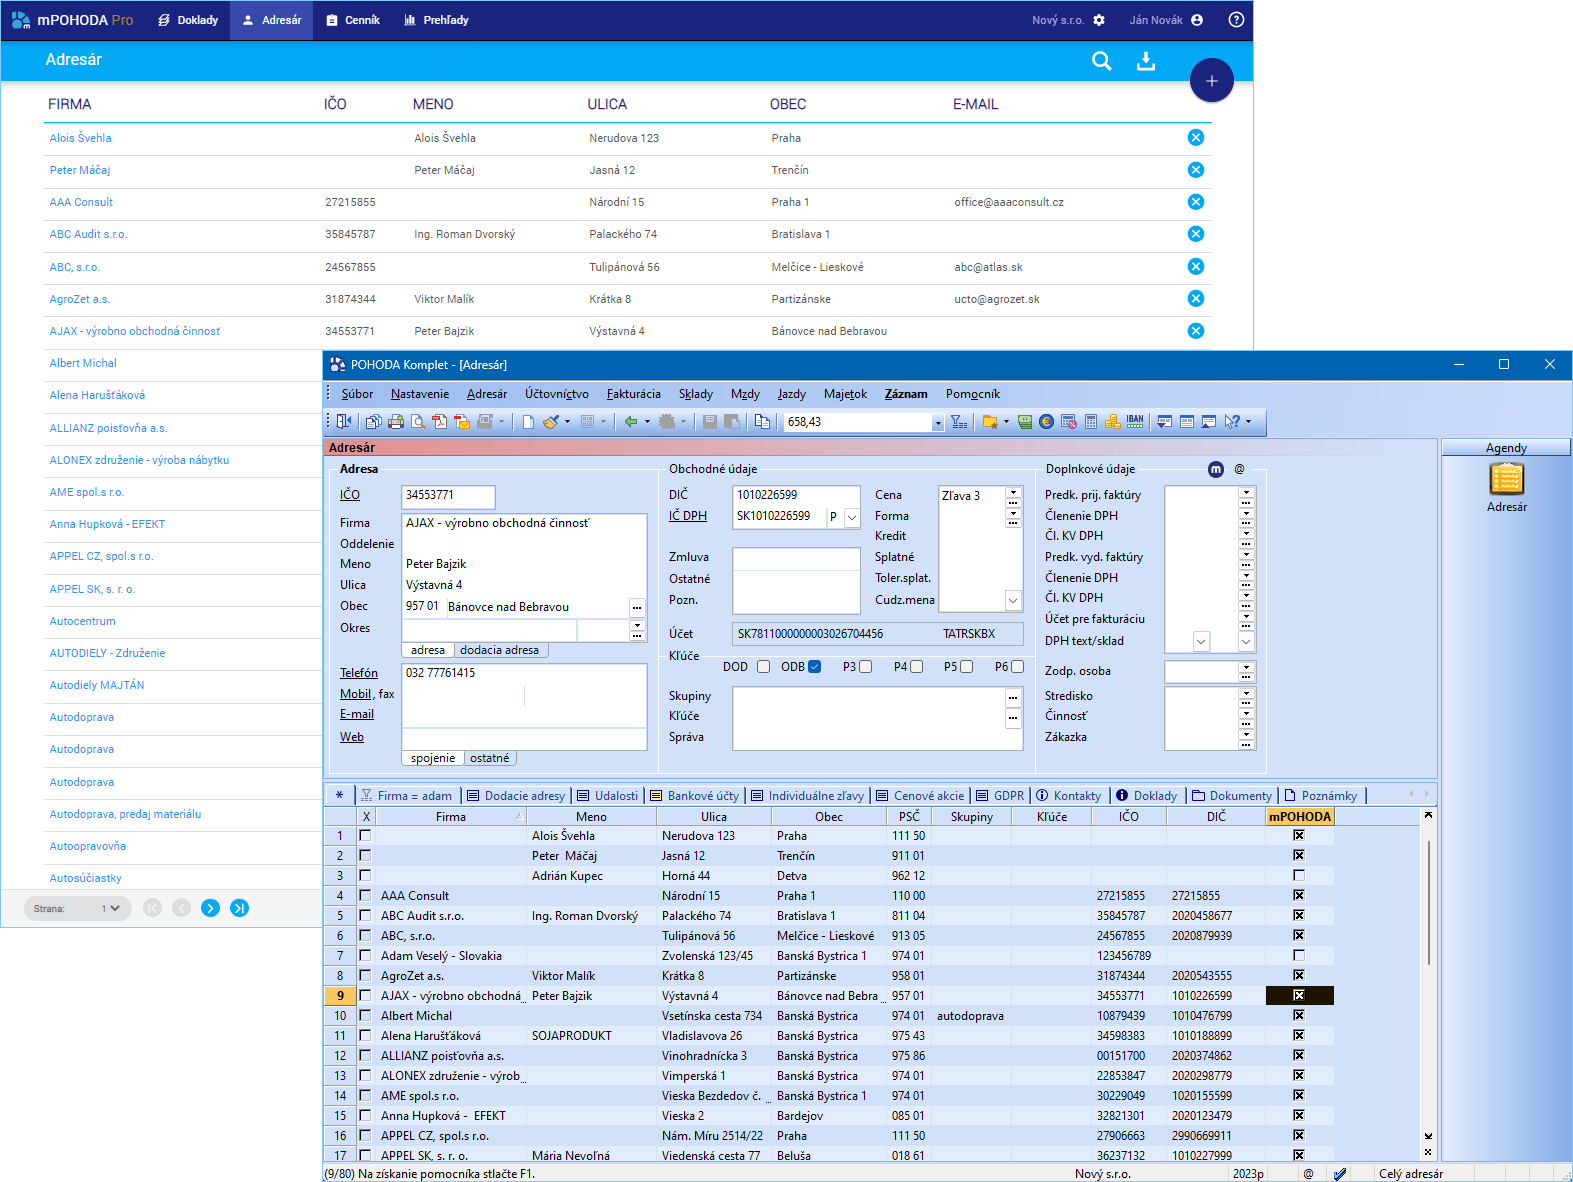Open the calculator icon in POHODA toolbar

point(1090,422)
